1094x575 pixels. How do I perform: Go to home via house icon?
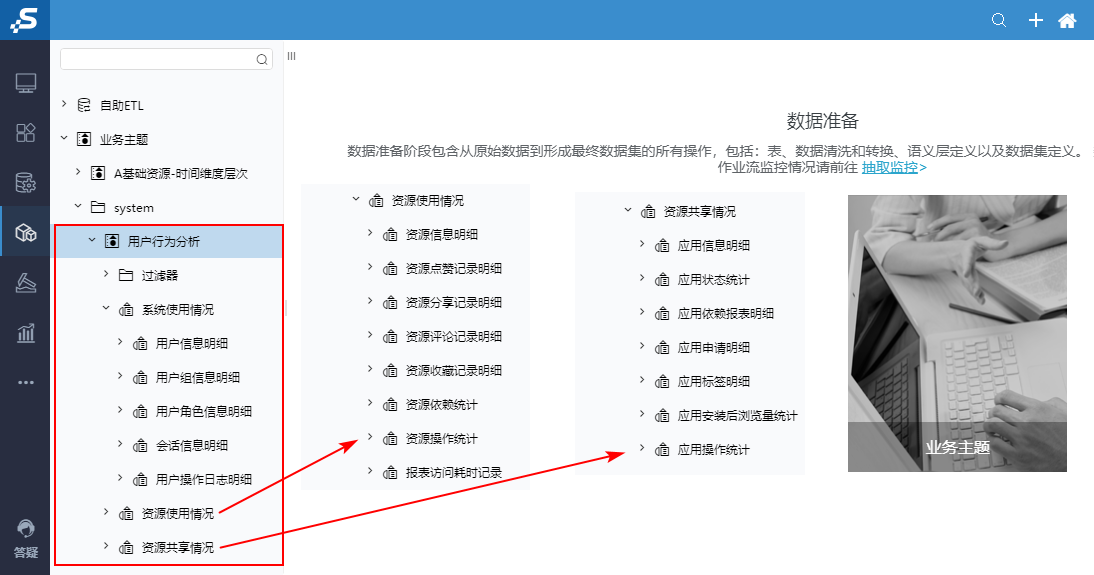1067,20
